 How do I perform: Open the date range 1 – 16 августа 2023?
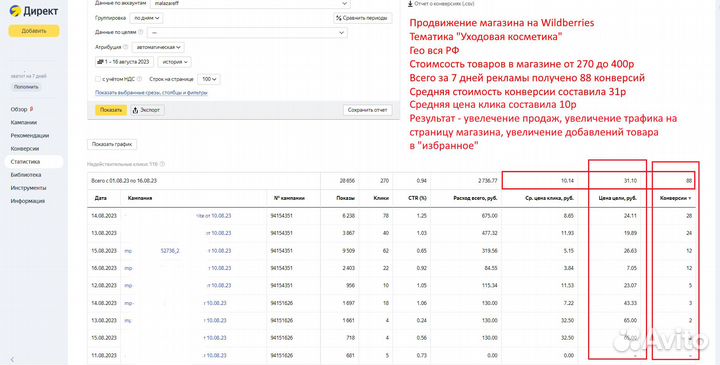point(124,62)
